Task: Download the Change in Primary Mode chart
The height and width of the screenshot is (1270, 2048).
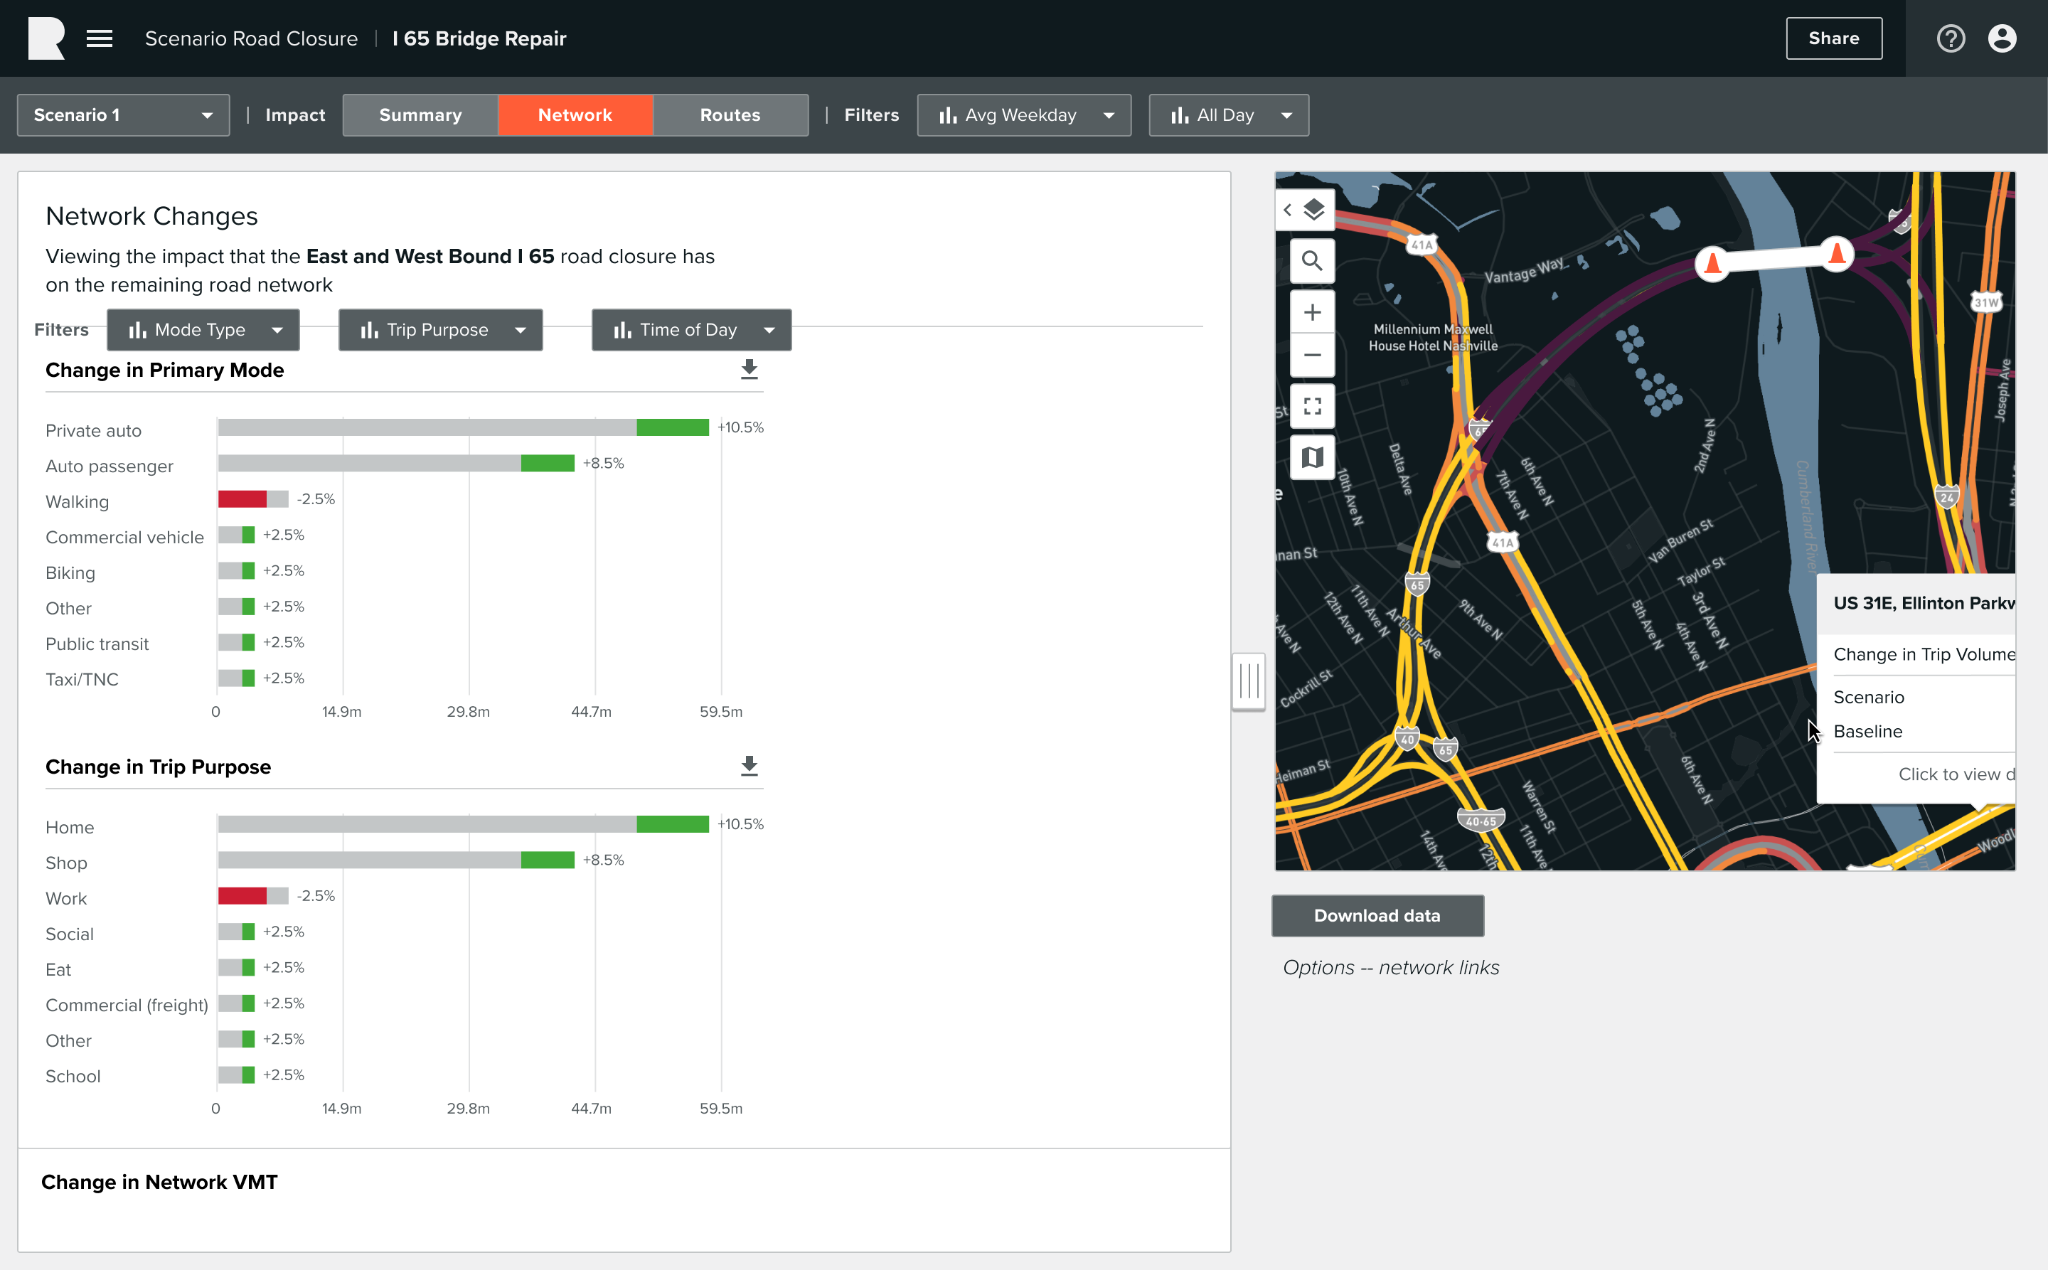Action: click(x=749, y=369)
